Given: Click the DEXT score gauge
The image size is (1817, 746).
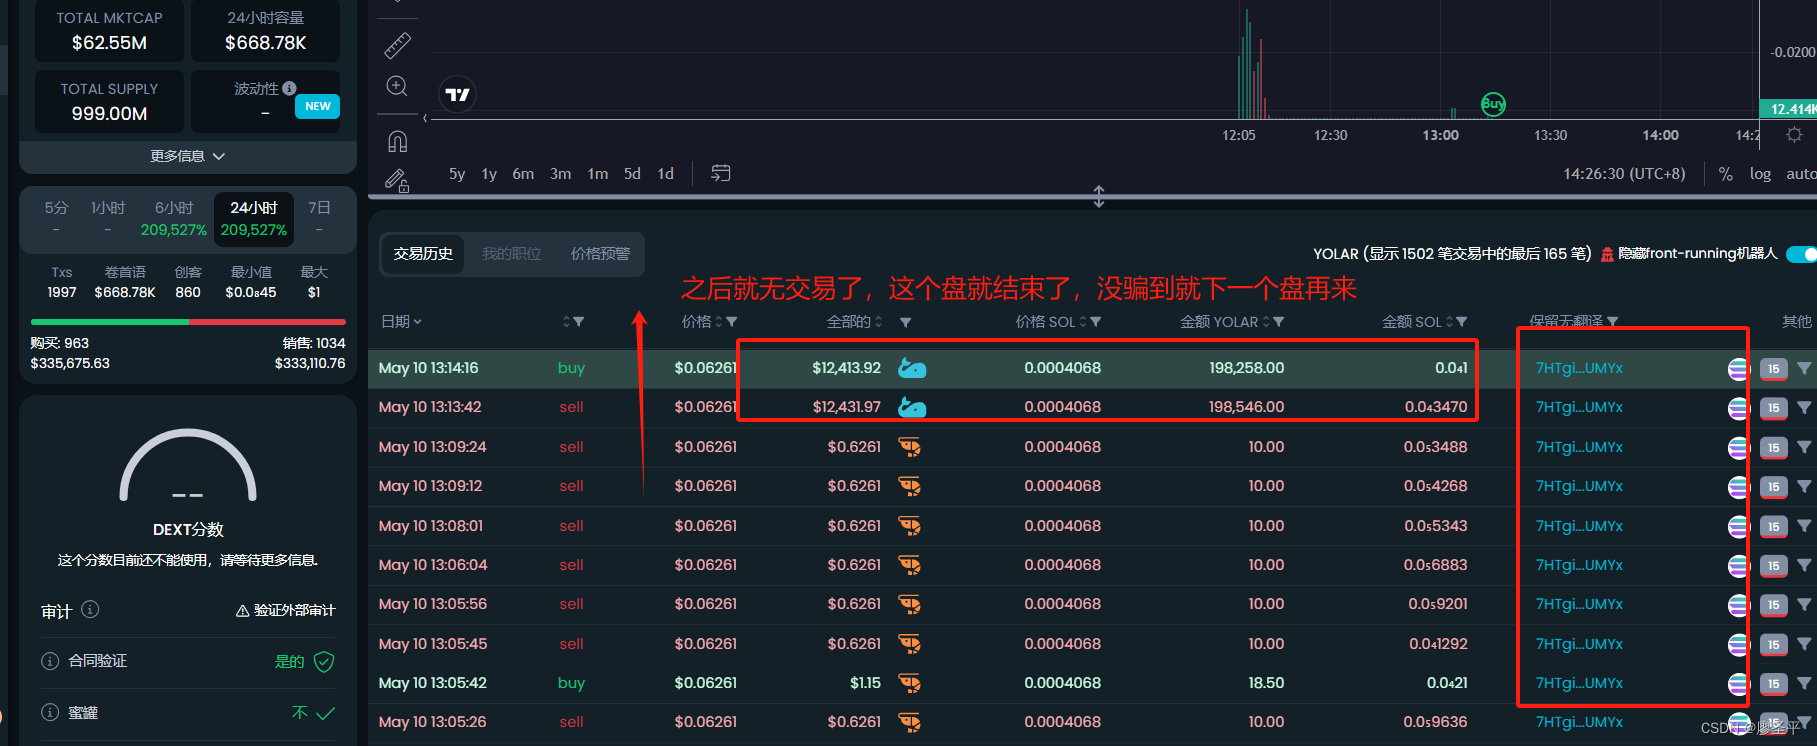Looking at the screenshot, I should tap(188, 466).
